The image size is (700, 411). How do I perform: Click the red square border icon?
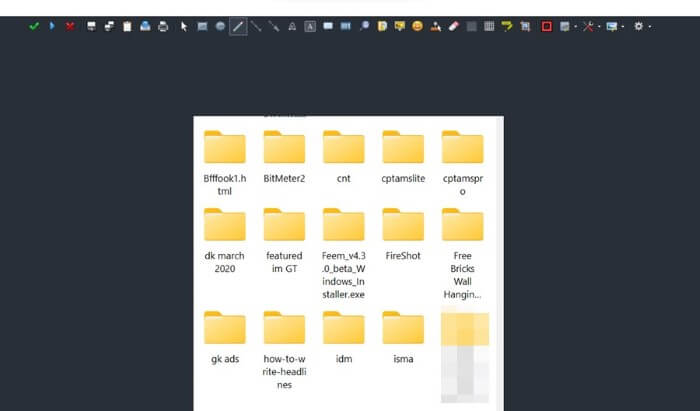point(546,26)
